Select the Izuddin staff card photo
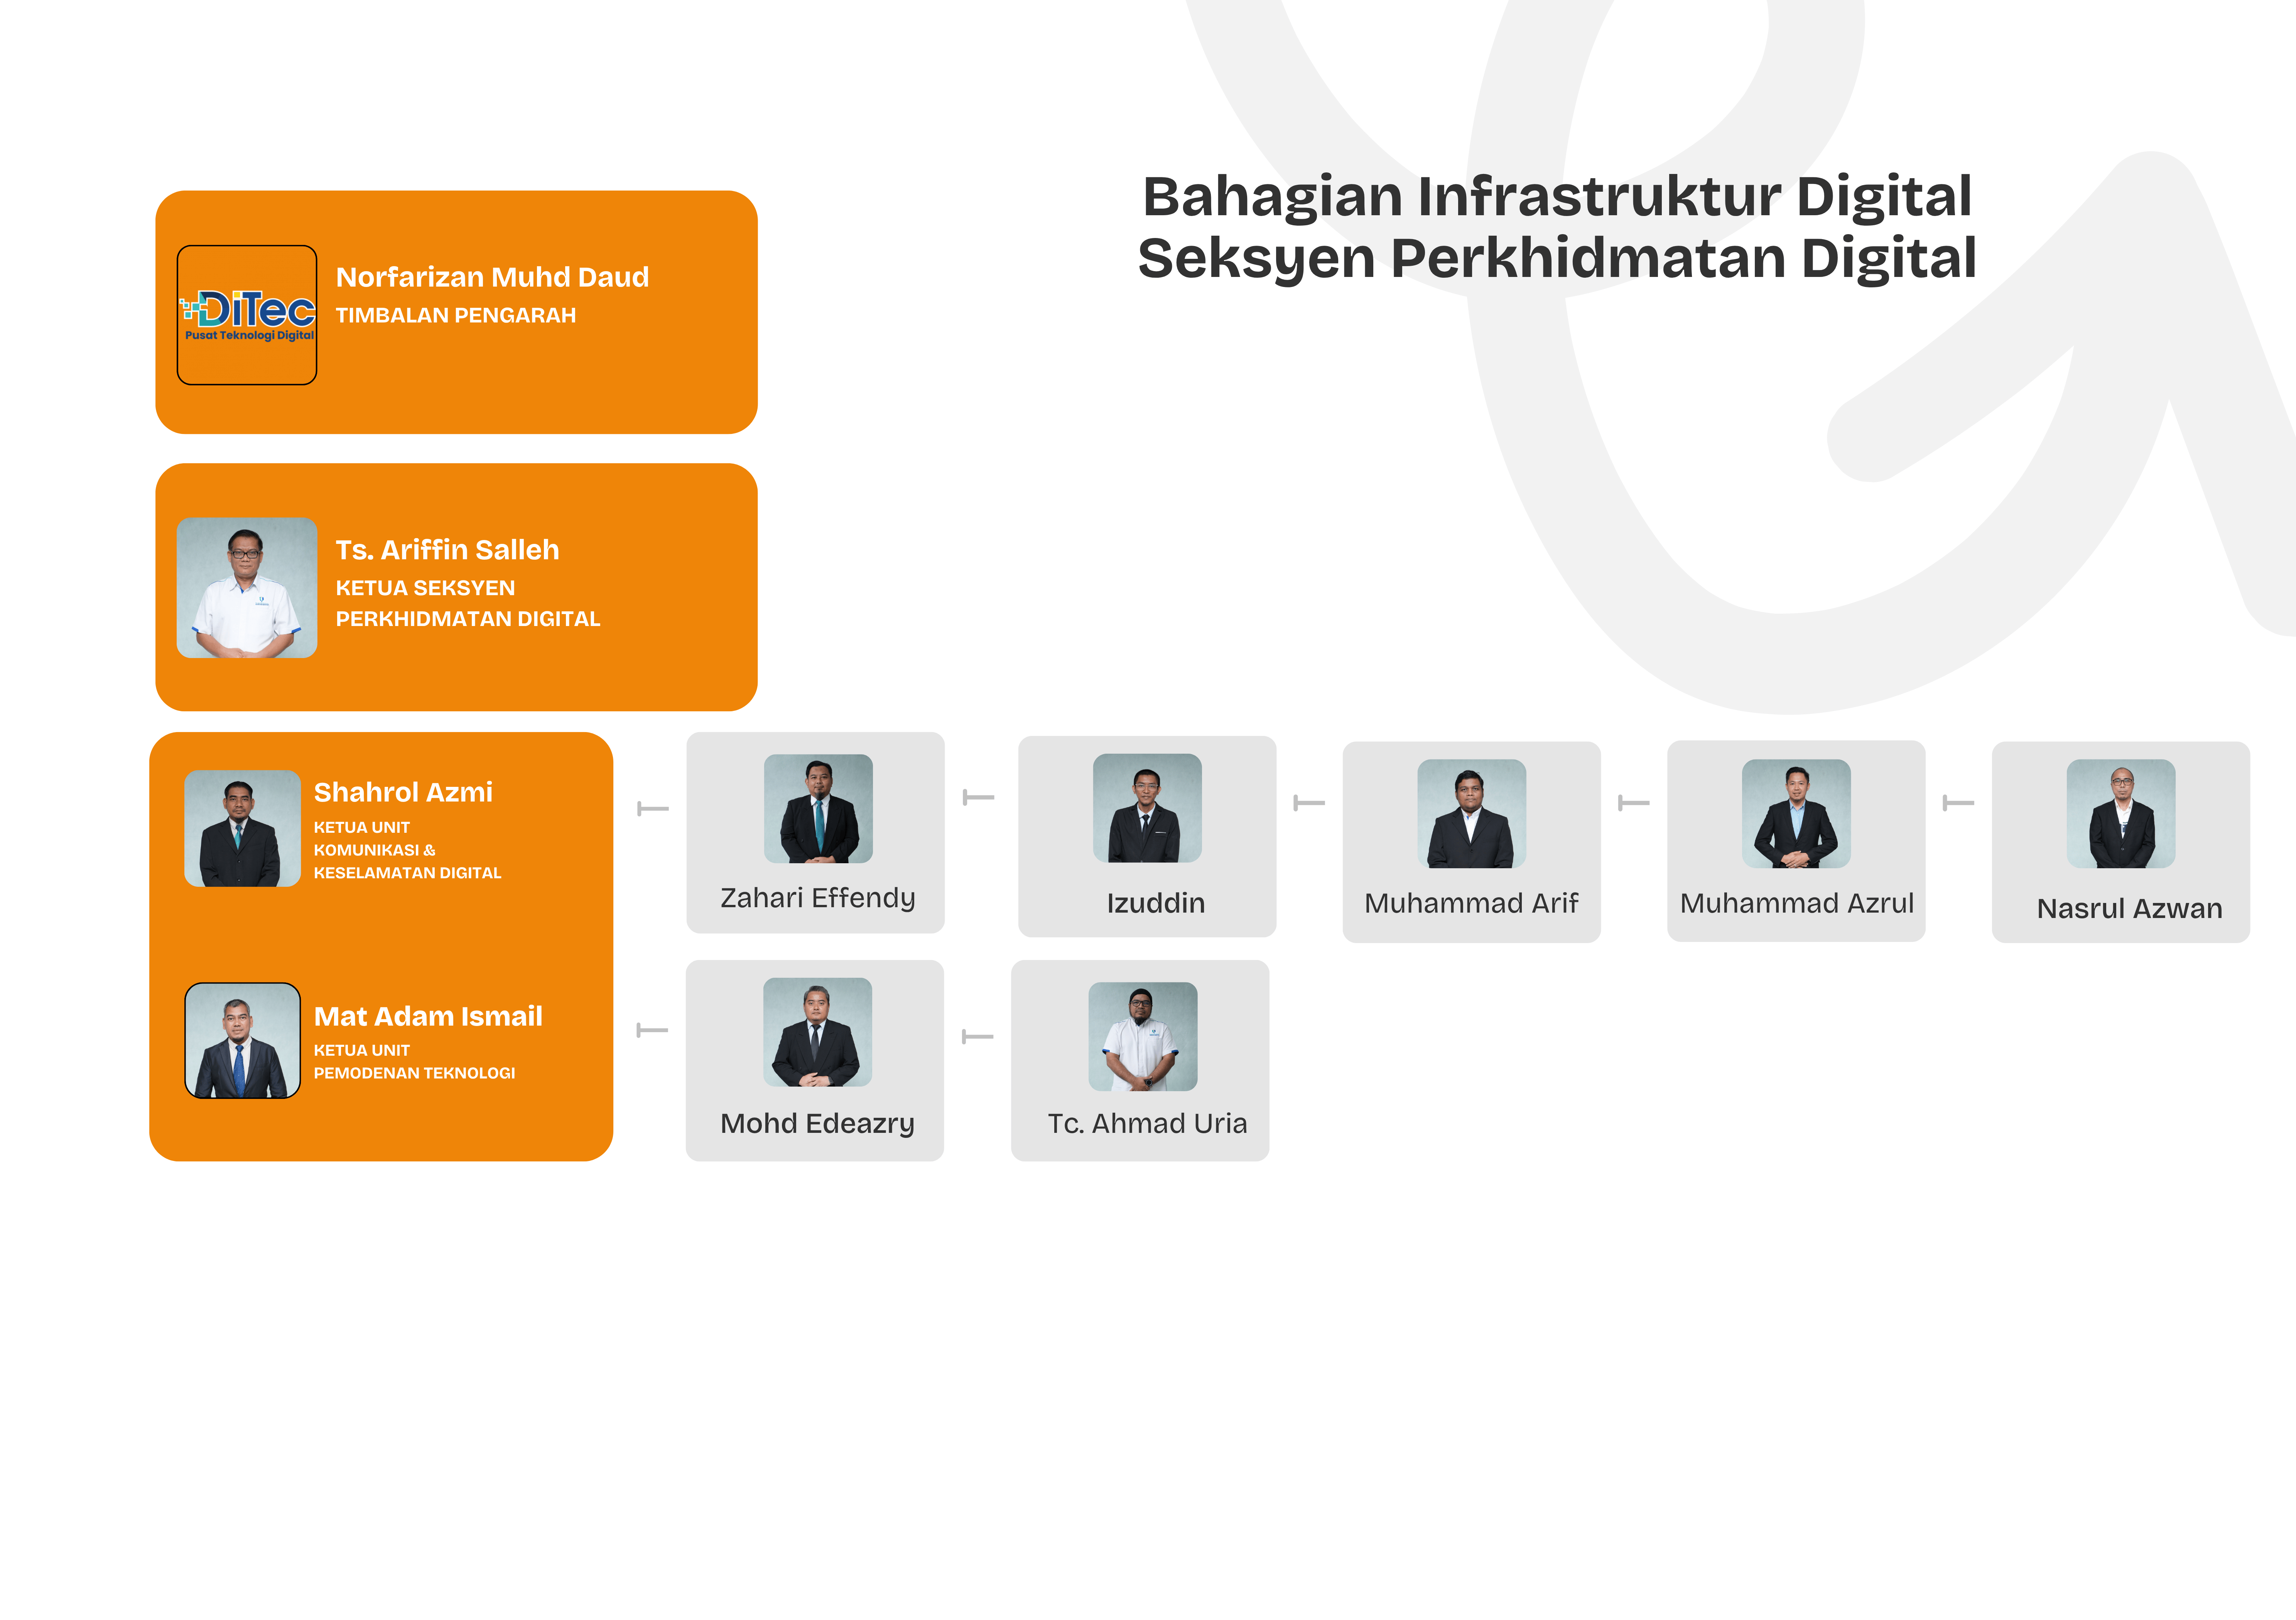Viewport: 2296px width, 1620px height. point(1147,808)
